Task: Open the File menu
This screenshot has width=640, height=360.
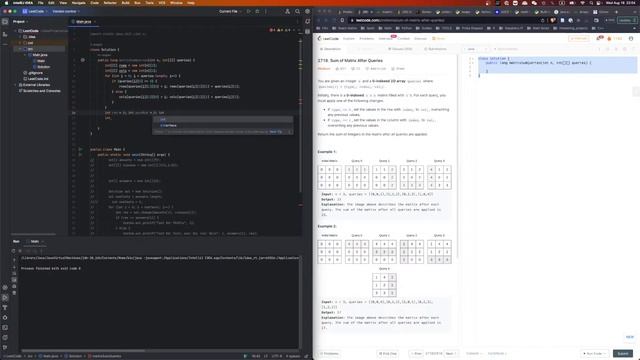Action: point(40,3)
